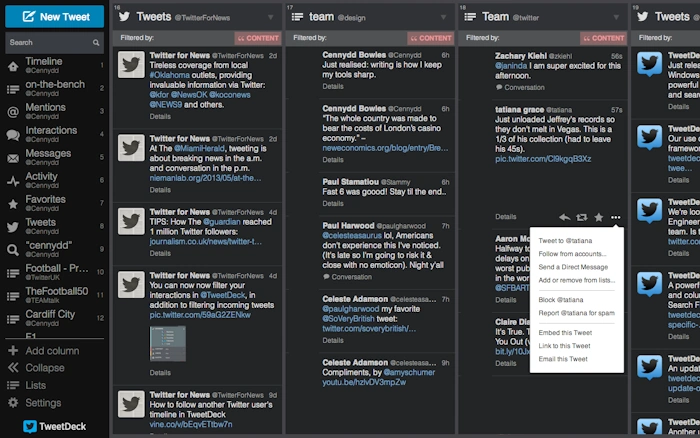The width and height of the screenshot is (700, 438).
Task: Expand Team @twitter column options
Action: 616,17
